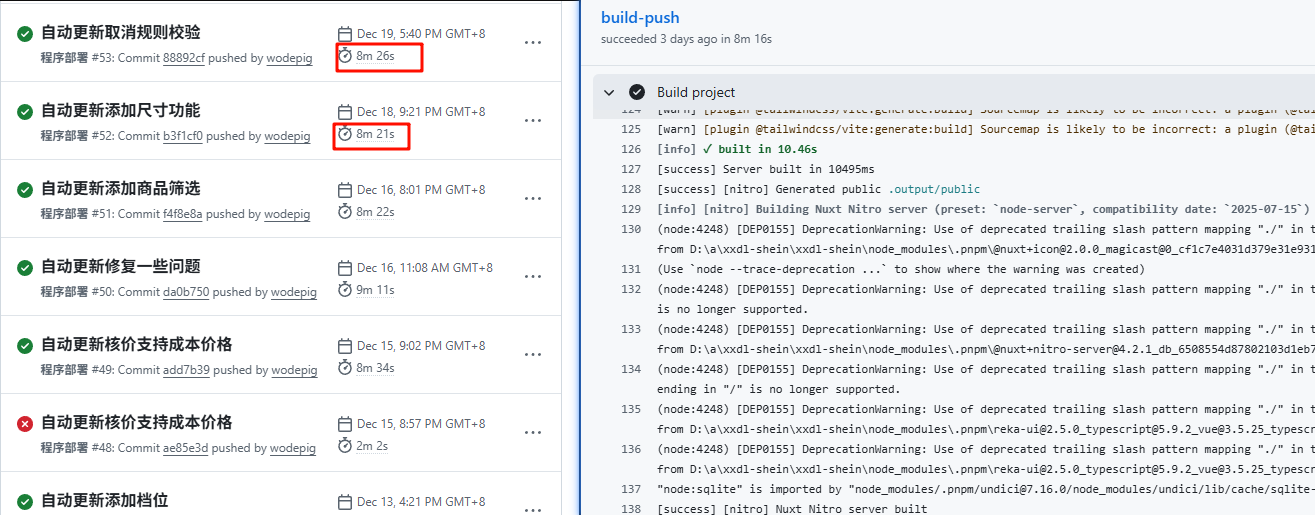Click the stopwatch icon beside 8m 26s
The image size is (1315, 515).
click(345, 56)
